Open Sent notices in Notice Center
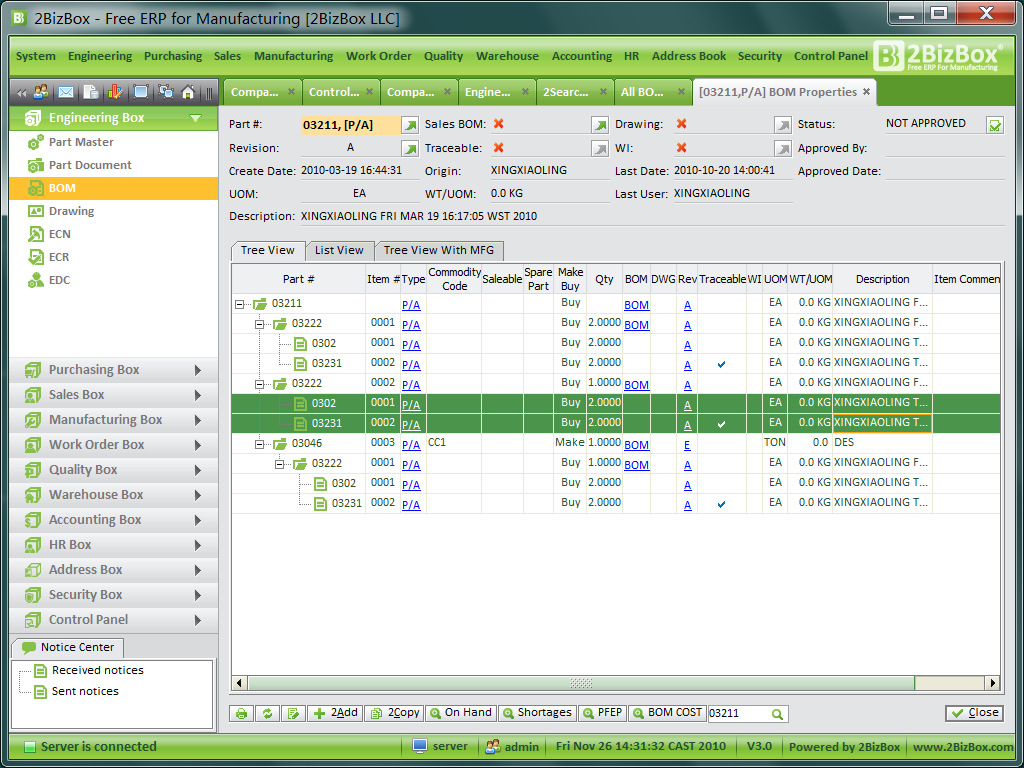This screenshot has height=768, width=1024. [x=85, y=692]
